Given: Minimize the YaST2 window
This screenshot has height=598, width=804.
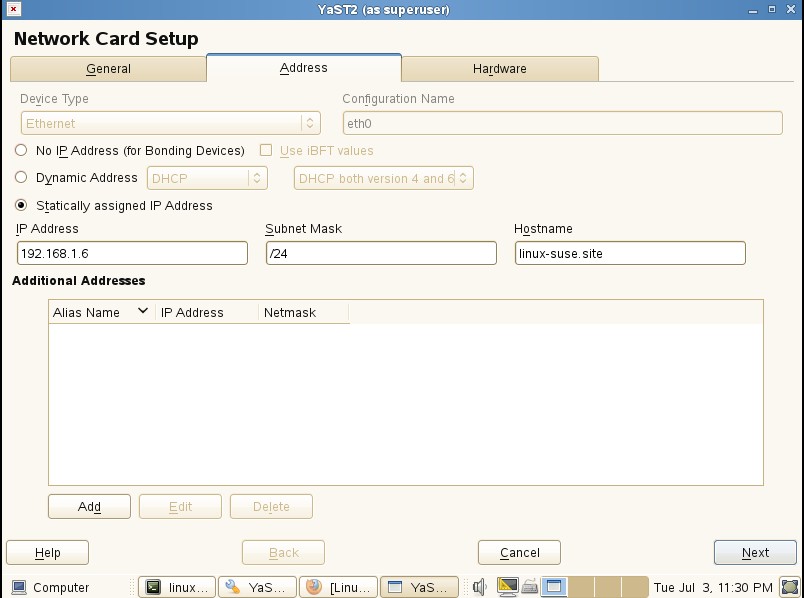Looking at the screenshot, I should [753, 10].
